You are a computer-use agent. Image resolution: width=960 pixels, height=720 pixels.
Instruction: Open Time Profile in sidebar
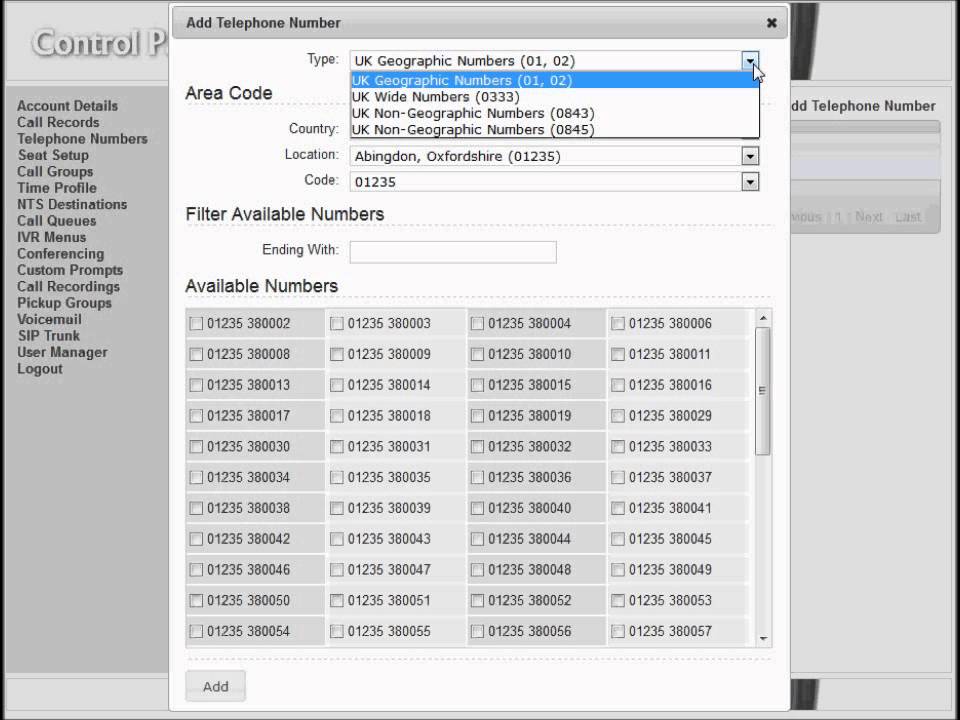[57, 189]
